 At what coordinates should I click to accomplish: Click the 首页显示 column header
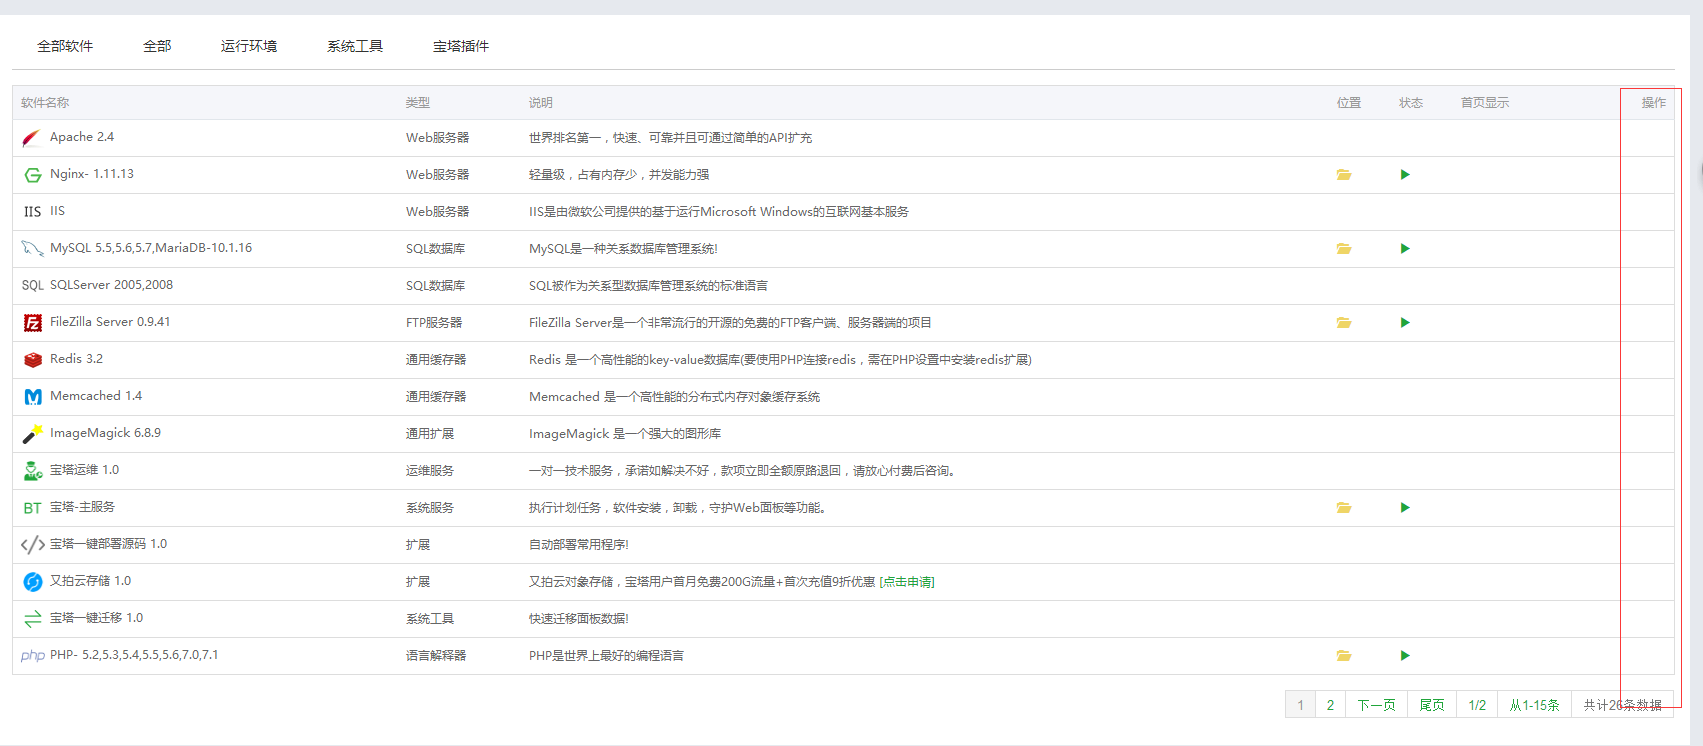(x=1485, y=103)
